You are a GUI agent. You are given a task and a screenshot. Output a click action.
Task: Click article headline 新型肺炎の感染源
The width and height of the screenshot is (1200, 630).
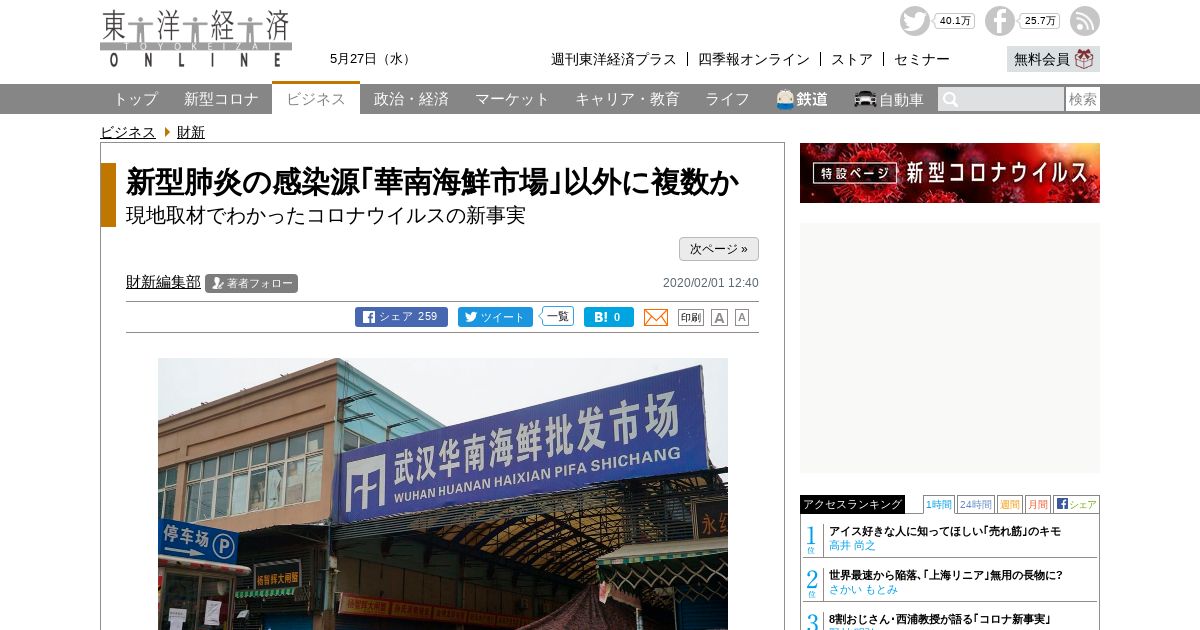click(432, 182)
